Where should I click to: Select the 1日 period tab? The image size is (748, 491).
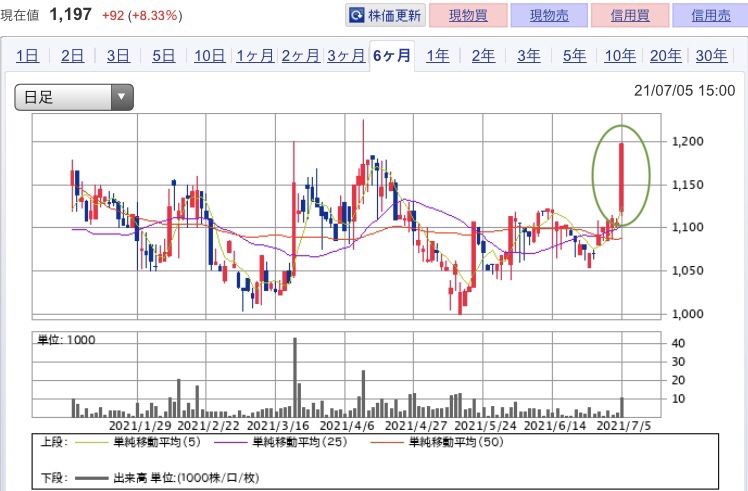[x=27, y=56]
